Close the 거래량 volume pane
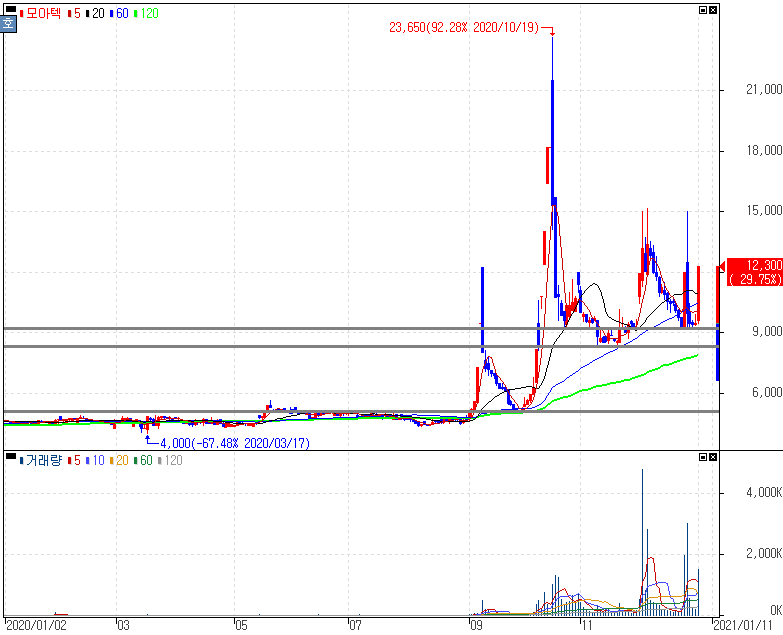This screenshot has width=783, height=635. click(713, 457)
